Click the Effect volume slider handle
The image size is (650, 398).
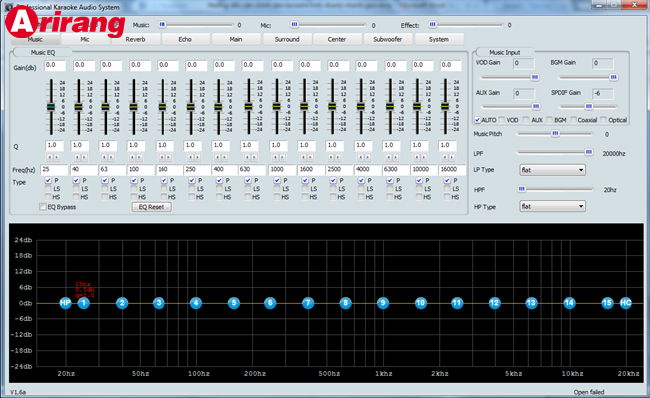point(432,24)
